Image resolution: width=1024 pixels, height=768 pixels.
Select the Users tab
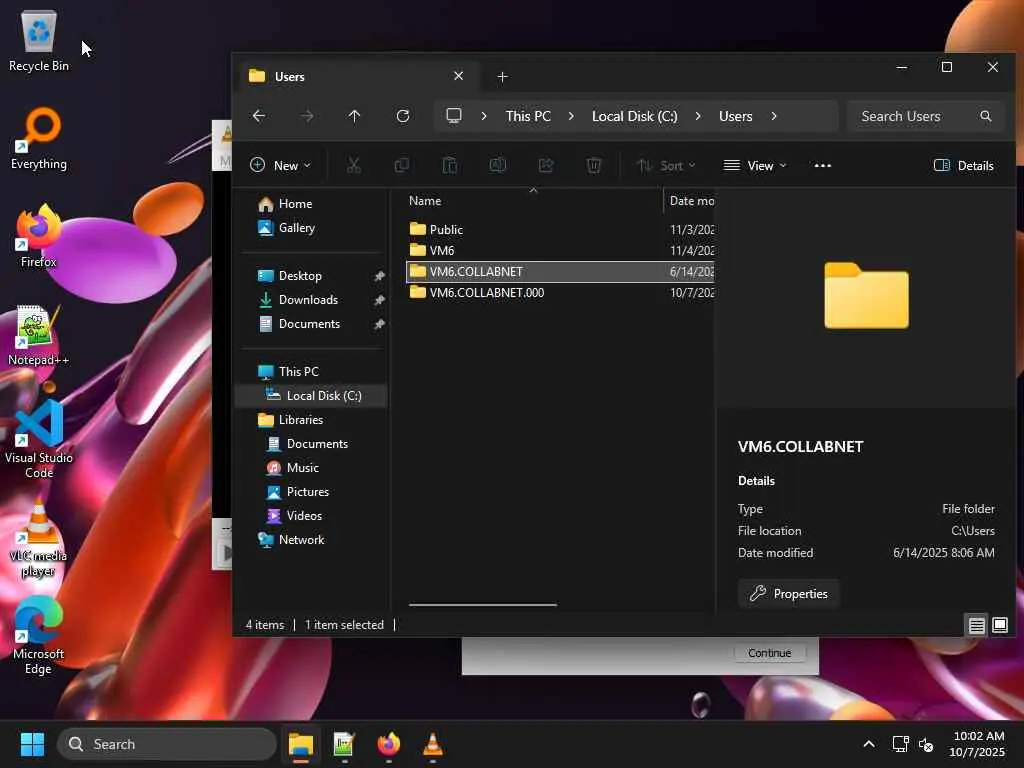coord(356,76)
